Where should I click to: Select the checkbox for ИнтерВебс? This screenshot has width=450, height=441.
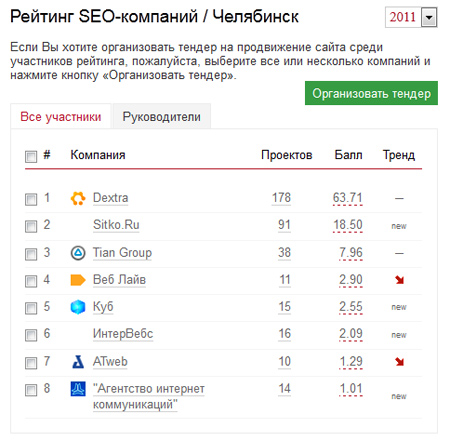pos(31,335)
